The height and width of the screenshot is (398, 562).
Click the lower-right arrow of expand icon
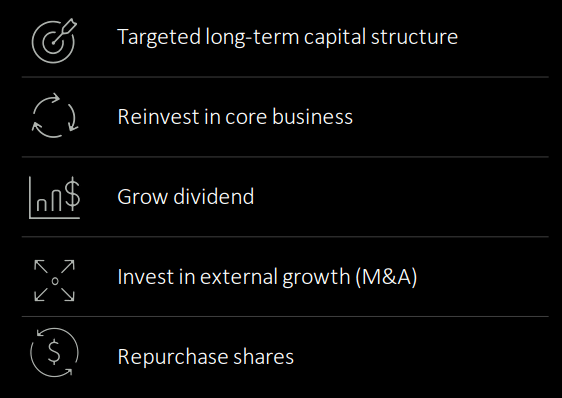[68, 294]
